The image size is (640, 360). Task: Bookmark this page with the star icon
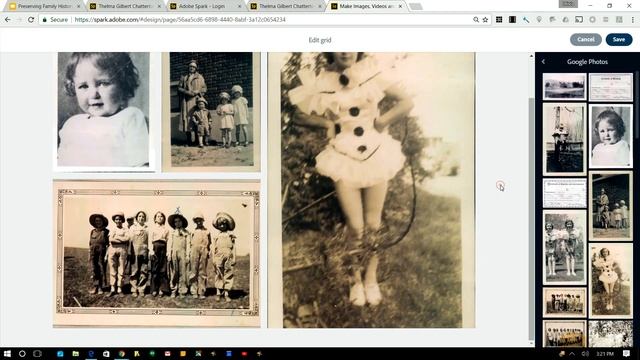(485, 20)
